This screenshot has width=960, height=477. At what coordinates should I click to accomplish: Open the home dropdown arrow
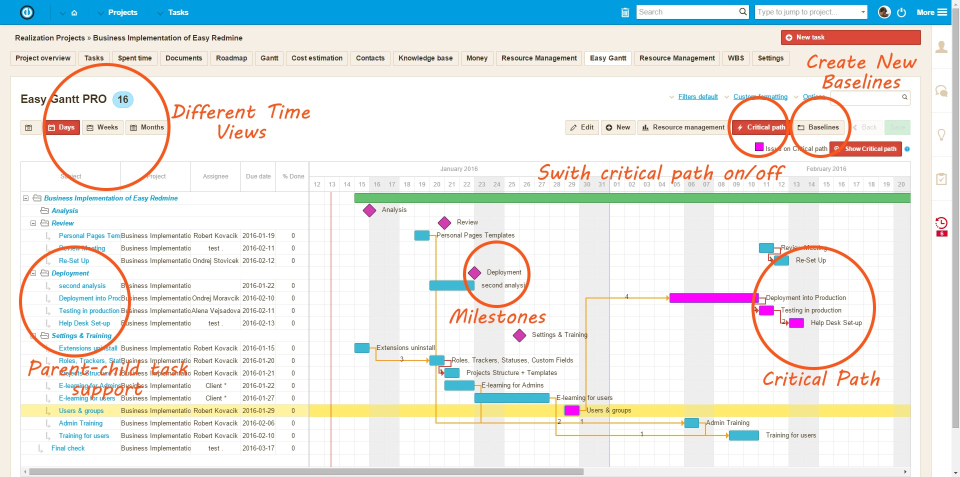point(62,13)
